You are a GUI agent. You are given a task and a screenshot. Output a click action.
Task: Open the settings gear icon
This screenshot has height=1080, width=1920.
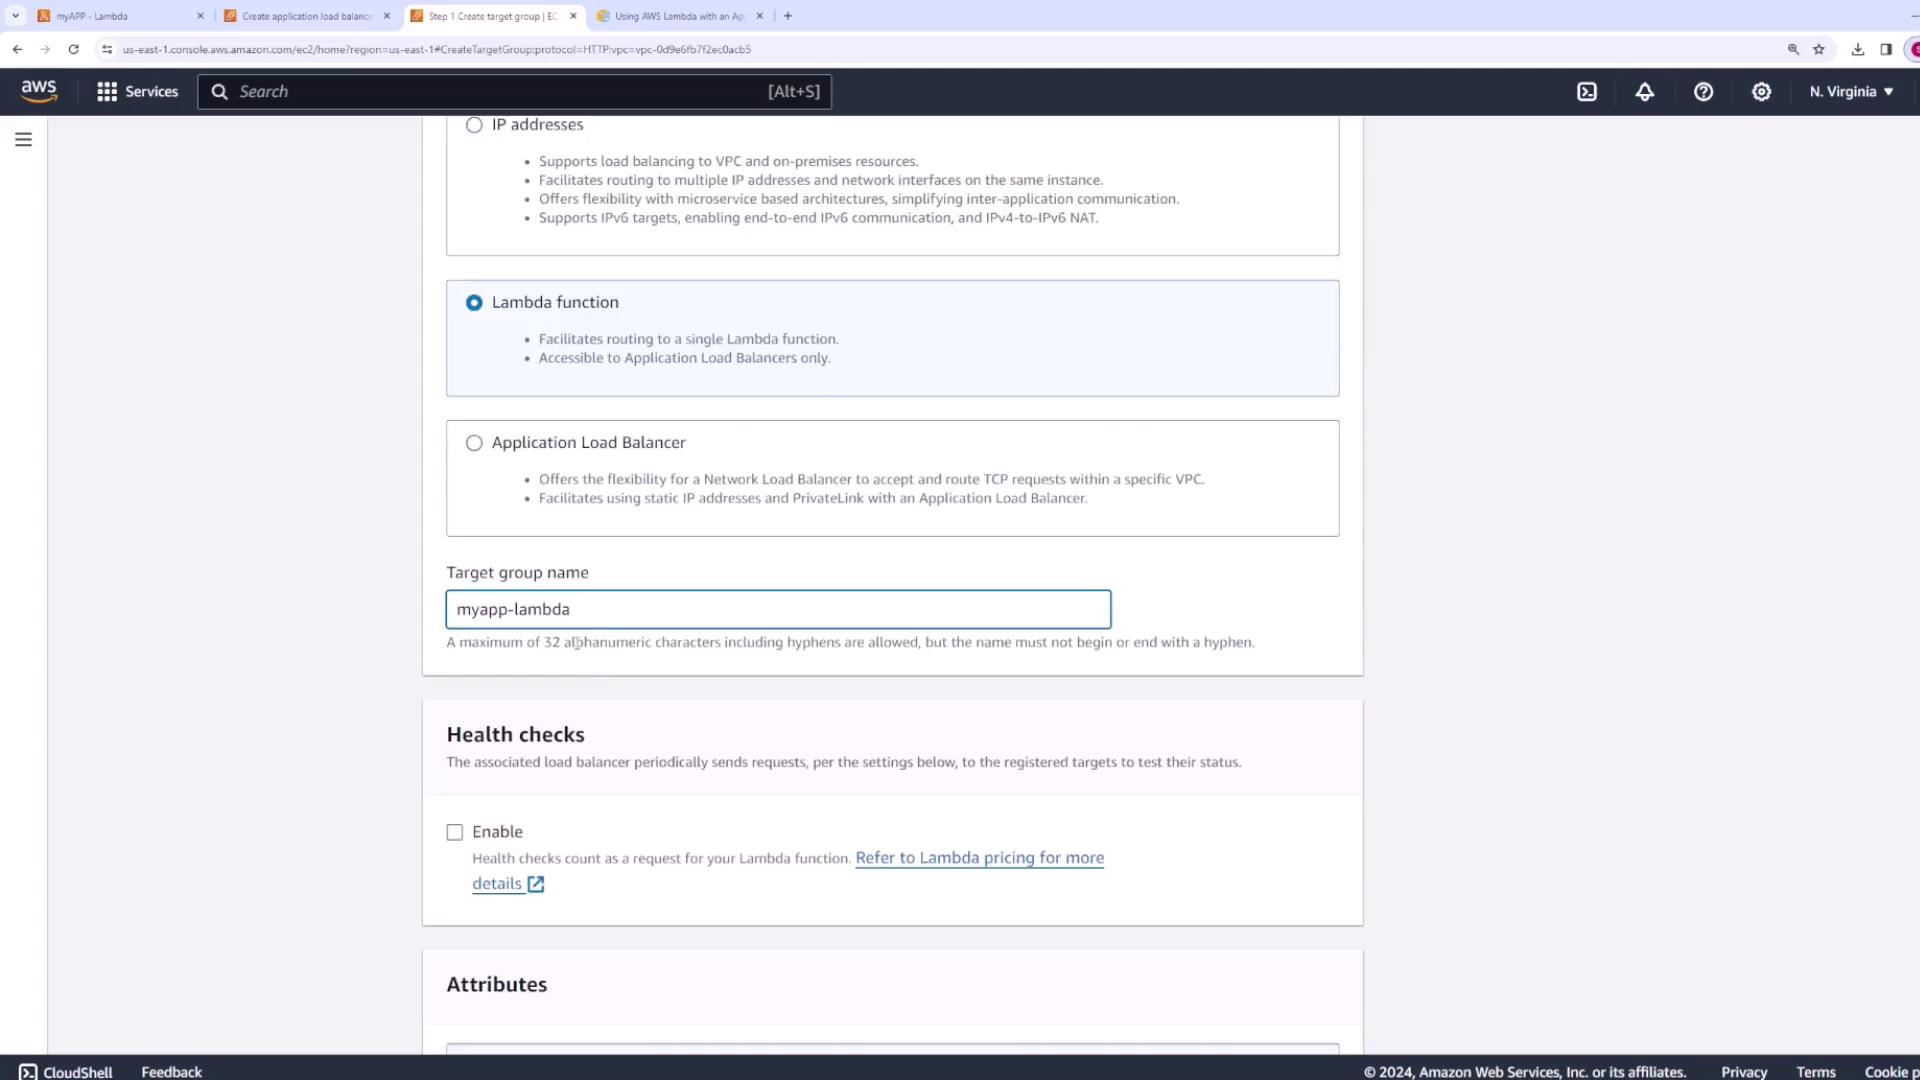(1761, 91)
